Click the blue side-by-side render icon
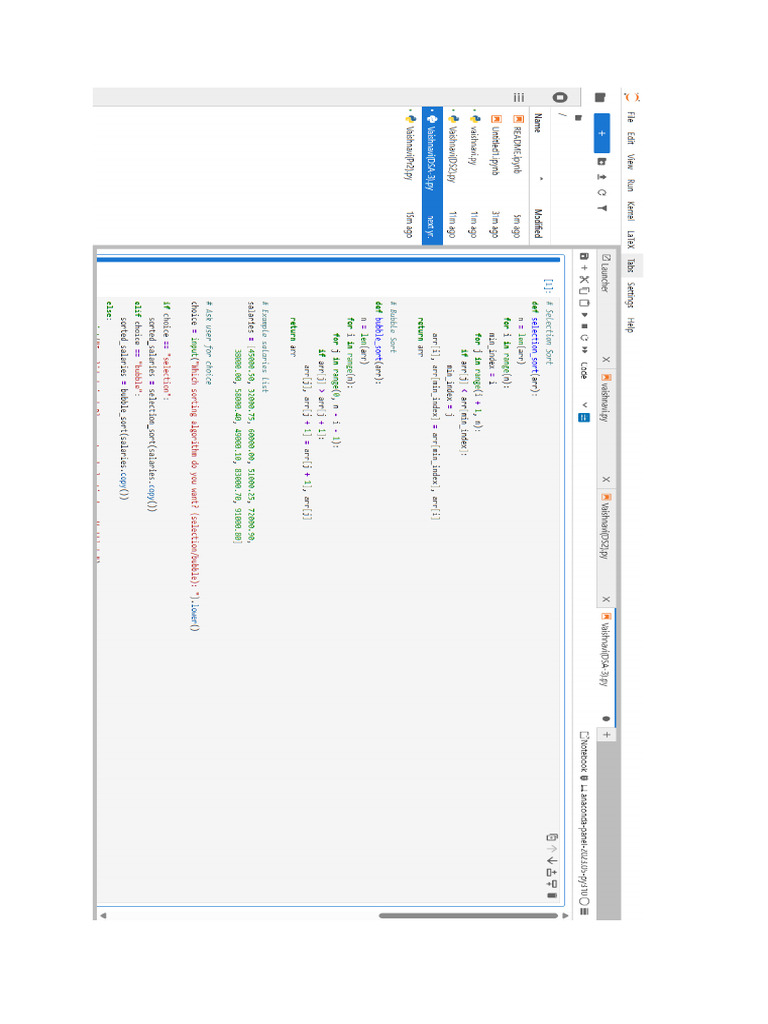Viewport: 768px width, 1024px height. tap(584, 417)
